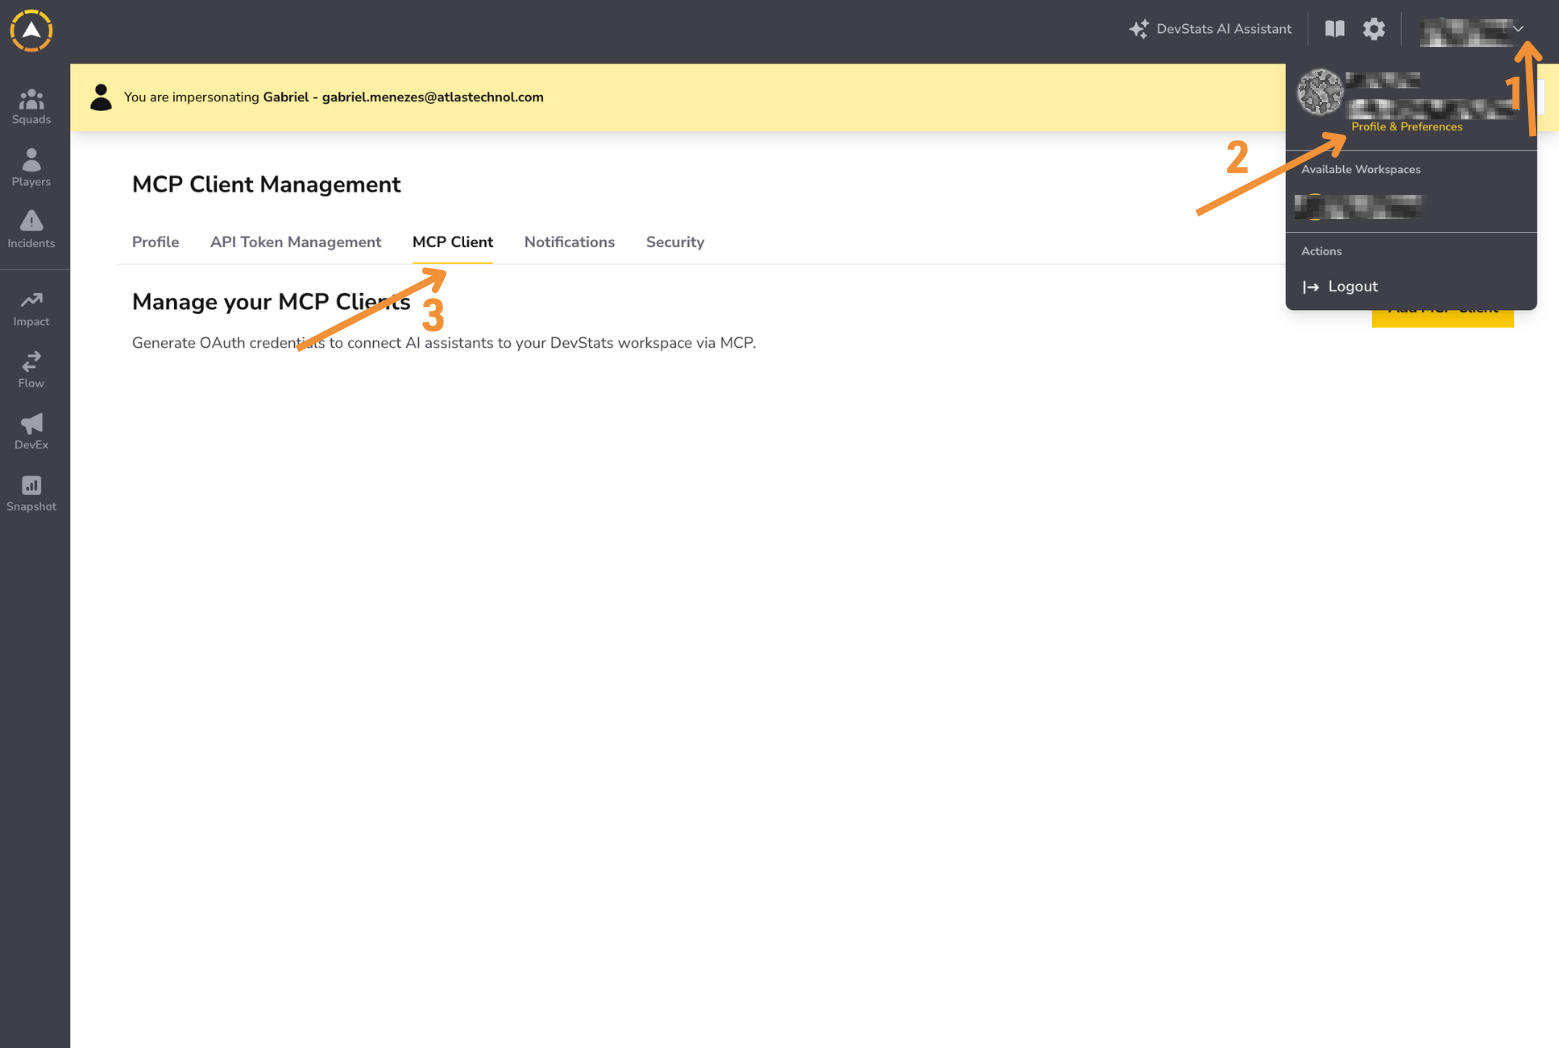
Task: Open the Squads sidebar section
Action: click(31, 107)
